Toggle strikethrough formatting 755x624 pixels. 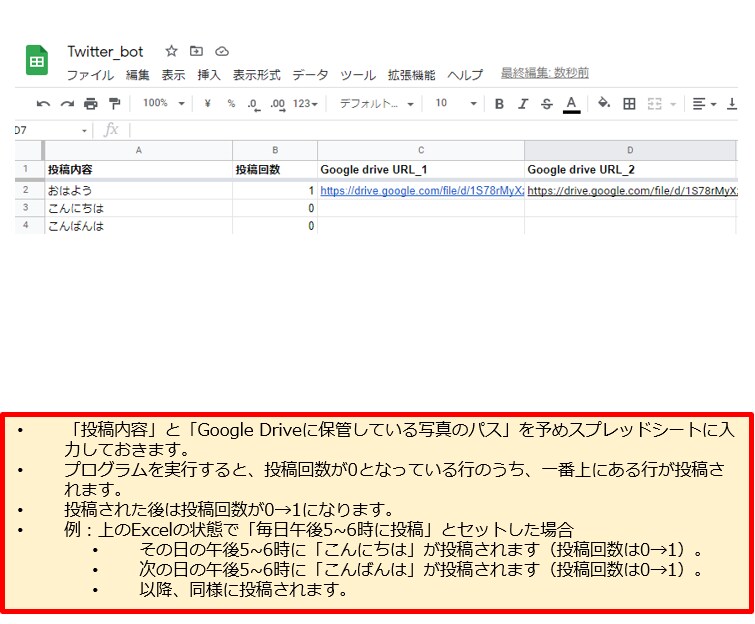[547, 104]
